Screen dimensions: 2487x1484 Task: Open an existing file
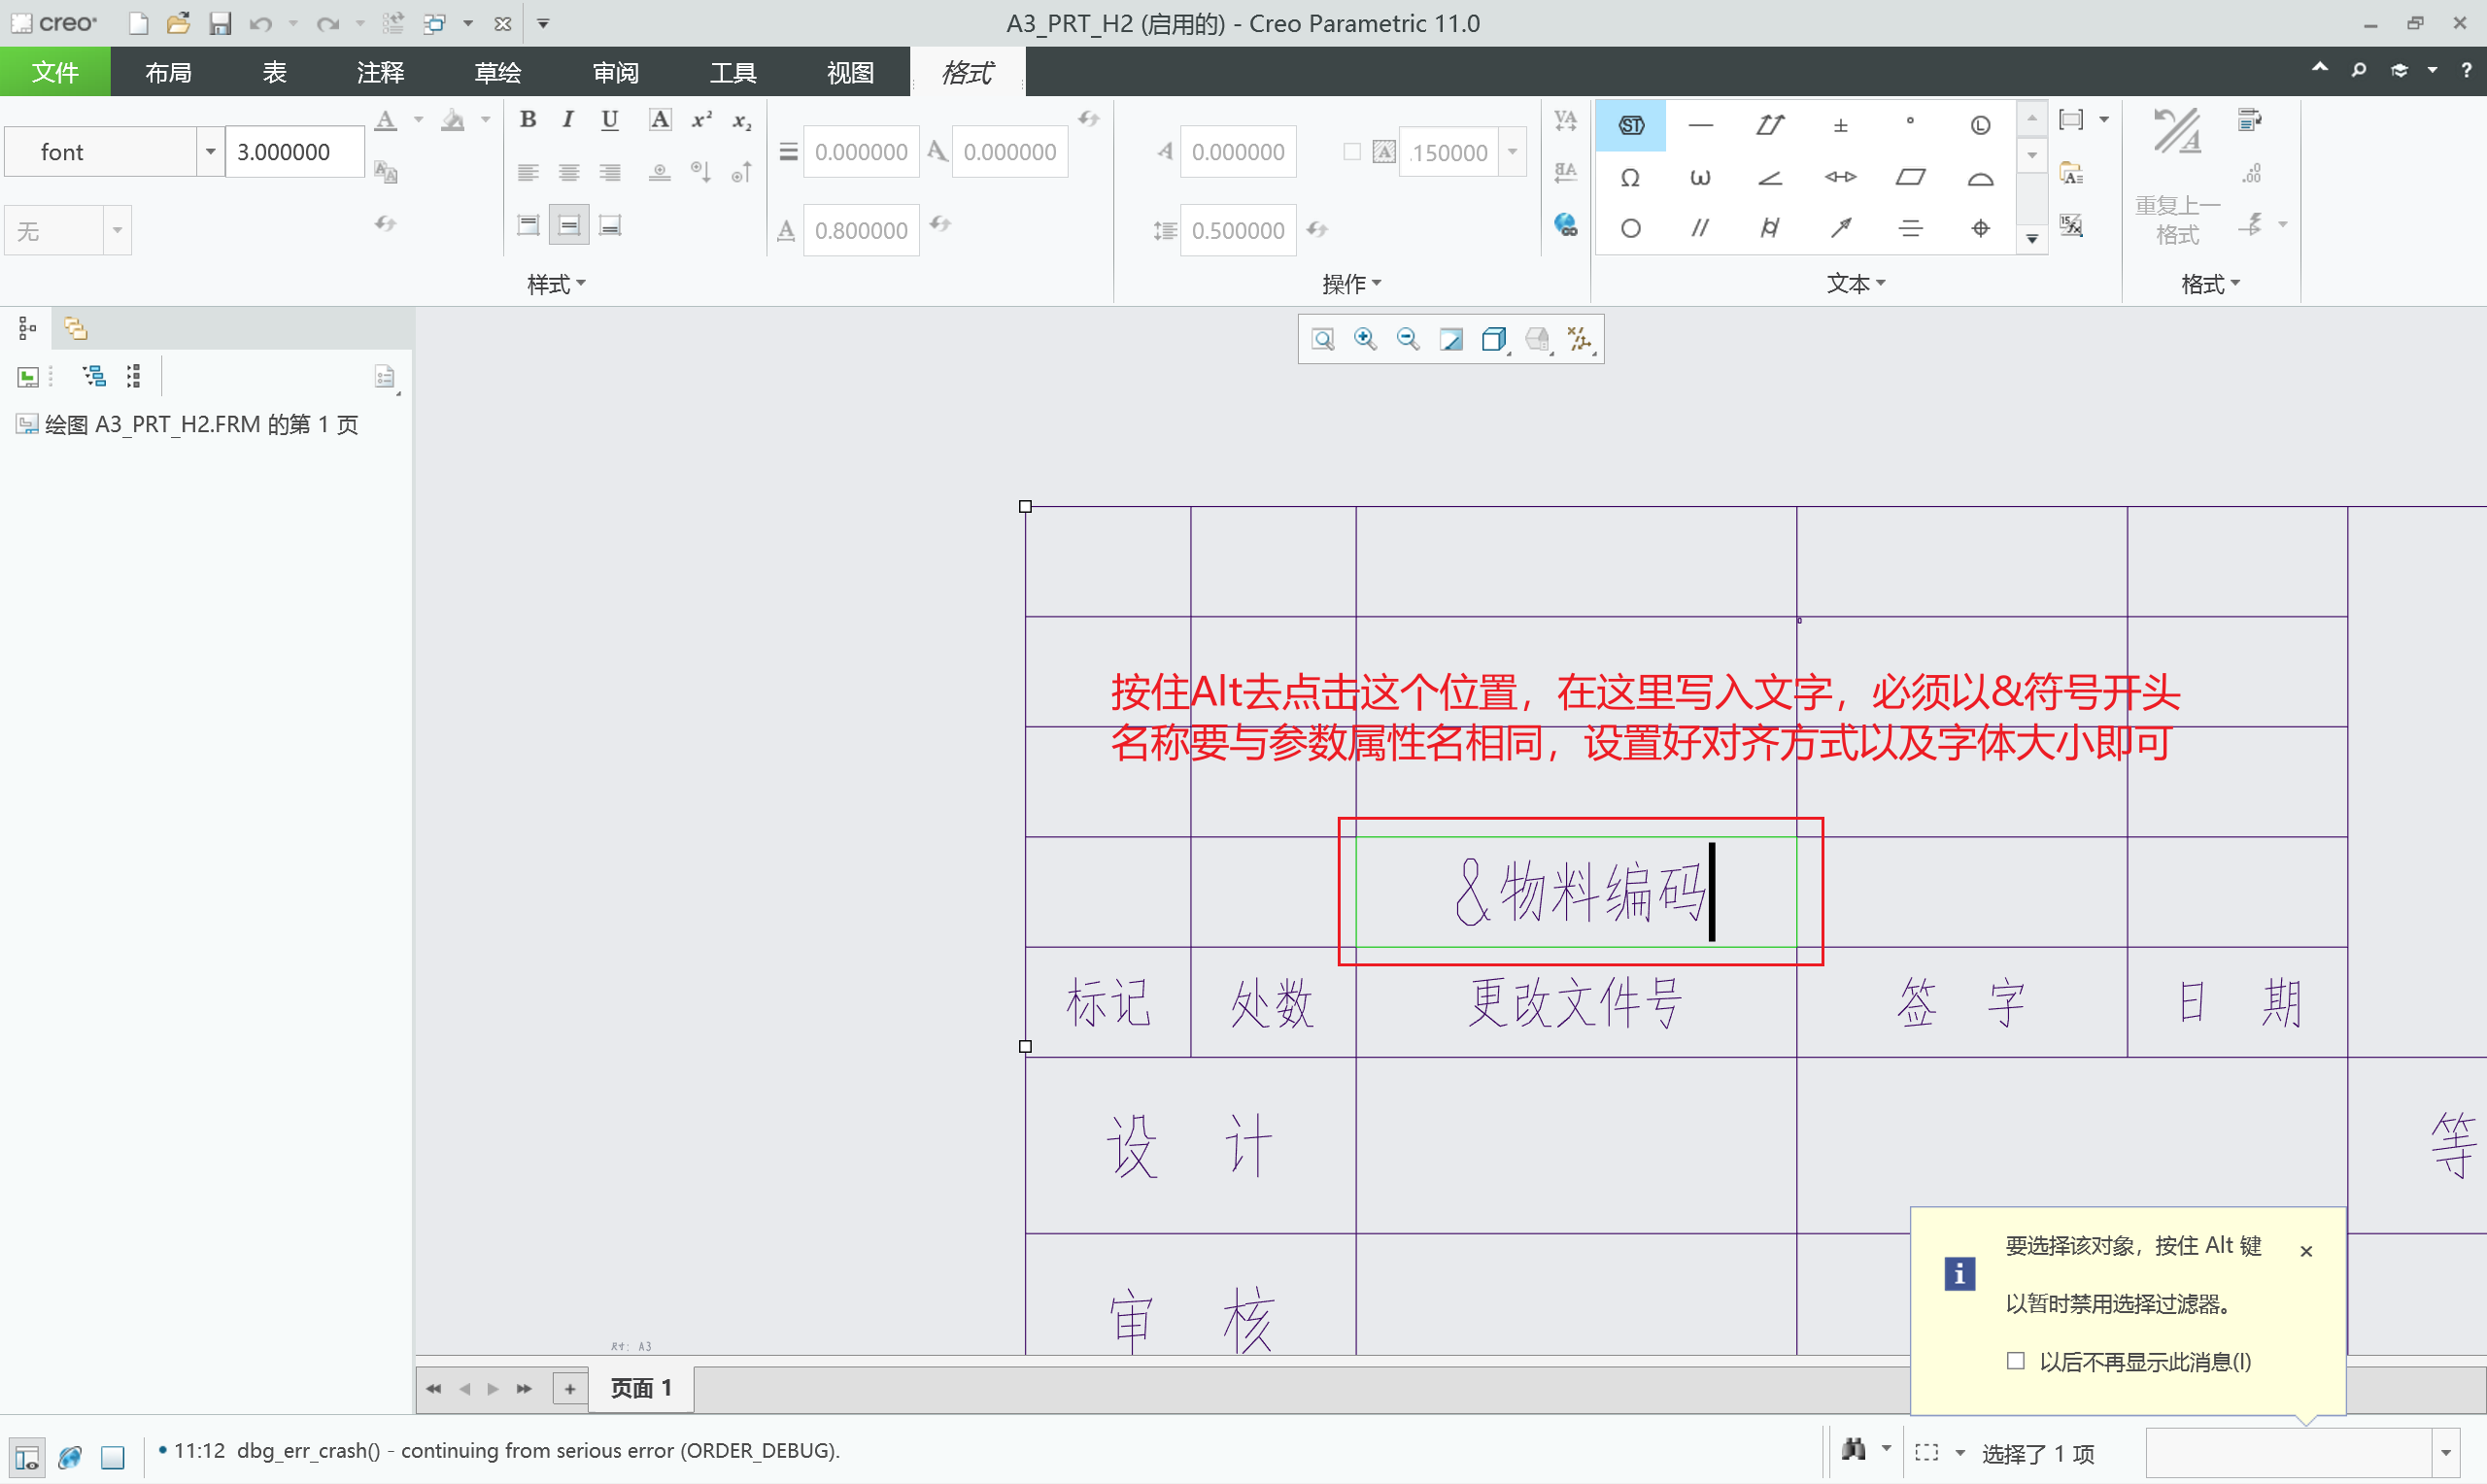(178, 23)
